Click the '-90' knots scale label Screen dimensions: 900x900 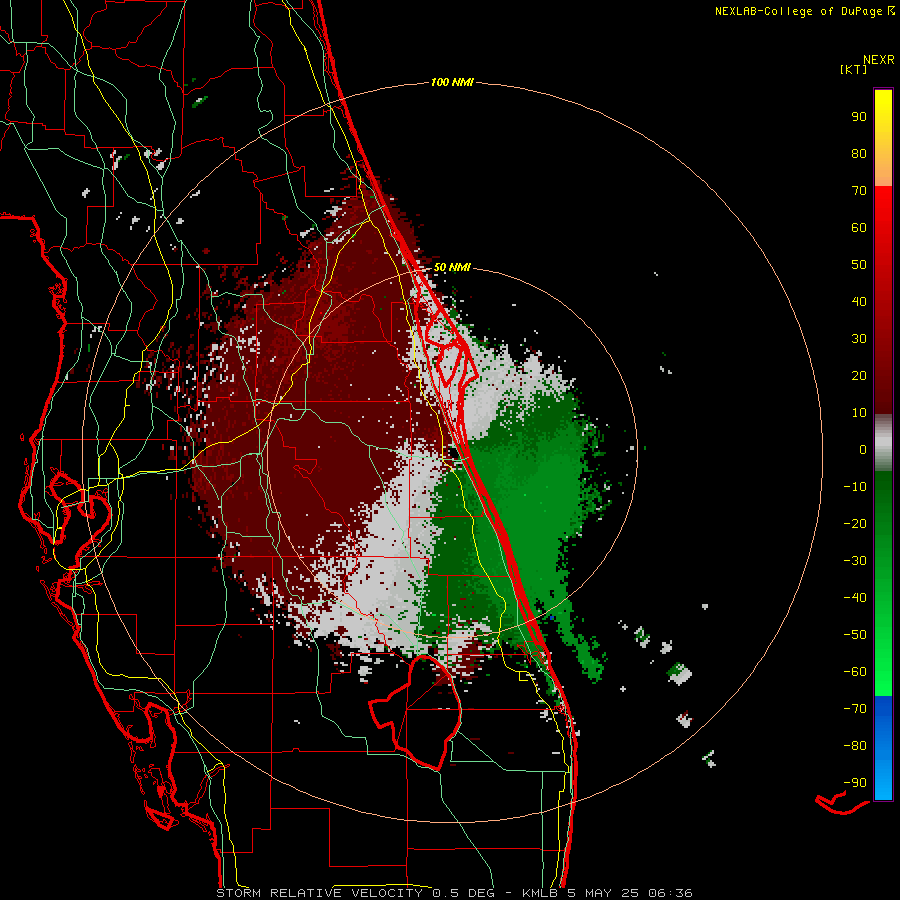pos(855,783)
